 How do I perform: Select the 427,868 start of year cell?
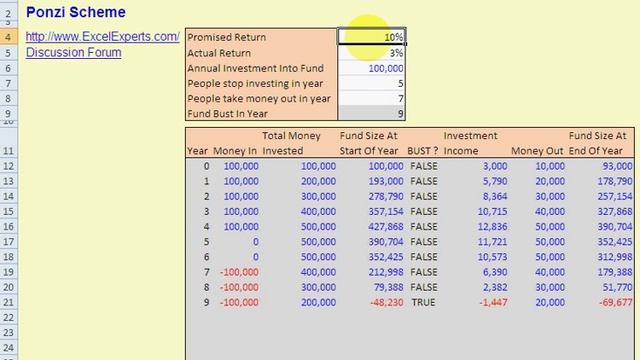point(386,227)
